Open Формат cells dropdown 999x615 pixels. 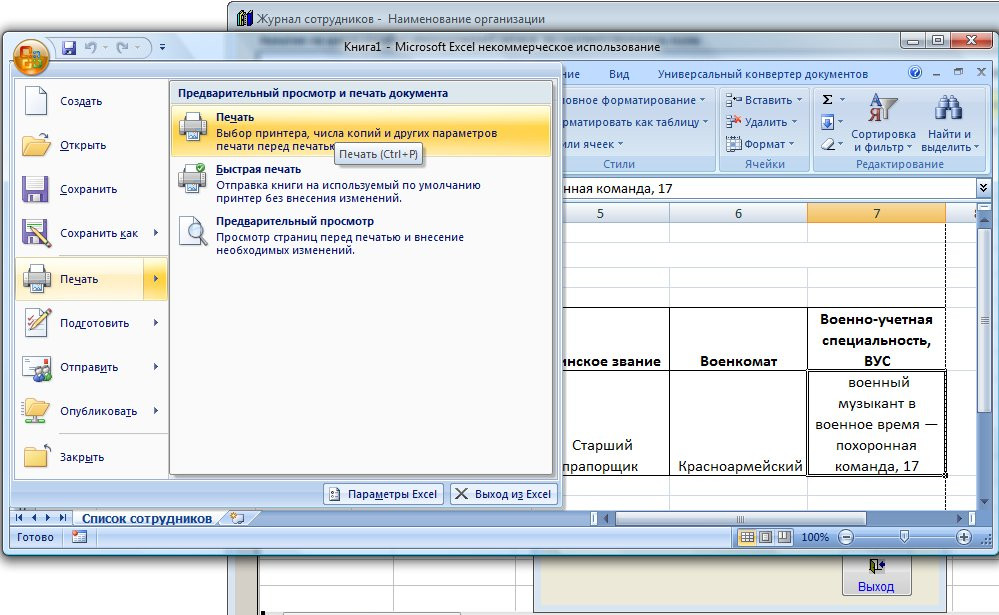click(x=760, y=144)
